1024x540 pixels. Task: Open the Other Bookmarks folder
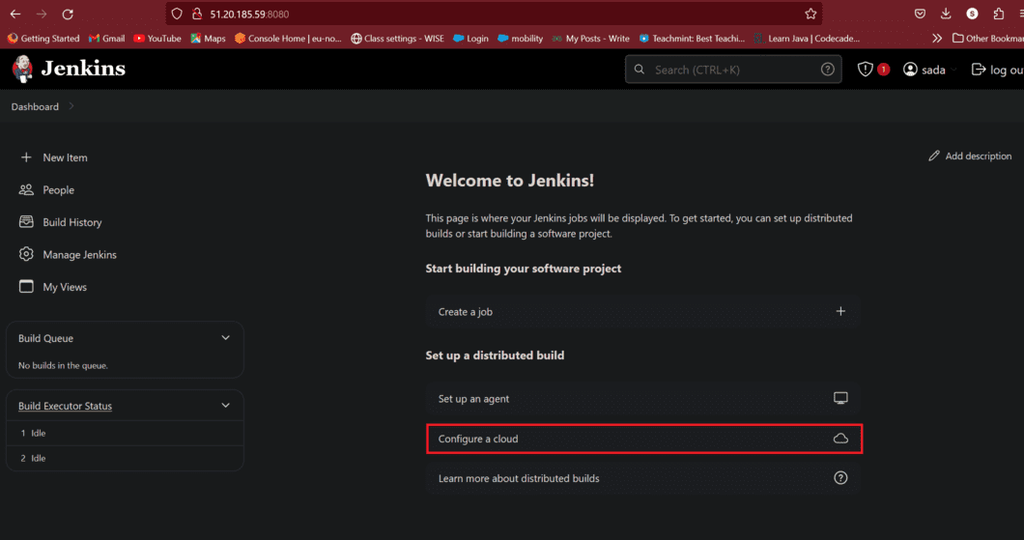[988, 39]
